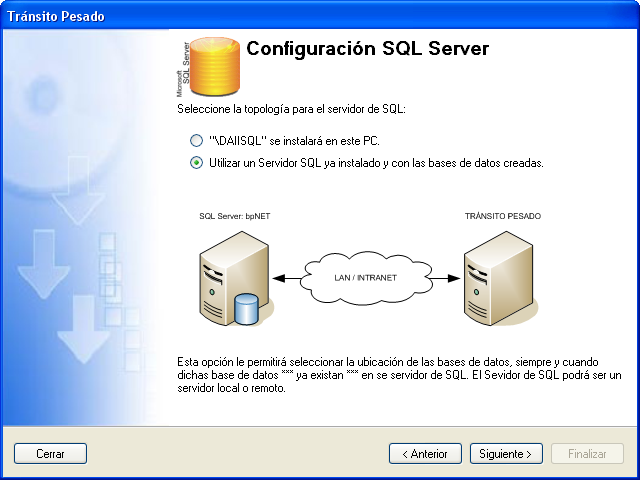Image resolution: width=640 pixels, height=480 pixels.
Task: Click the label '"\DAIISQL" se instalará en este PC.'
Action: (294, 141)
